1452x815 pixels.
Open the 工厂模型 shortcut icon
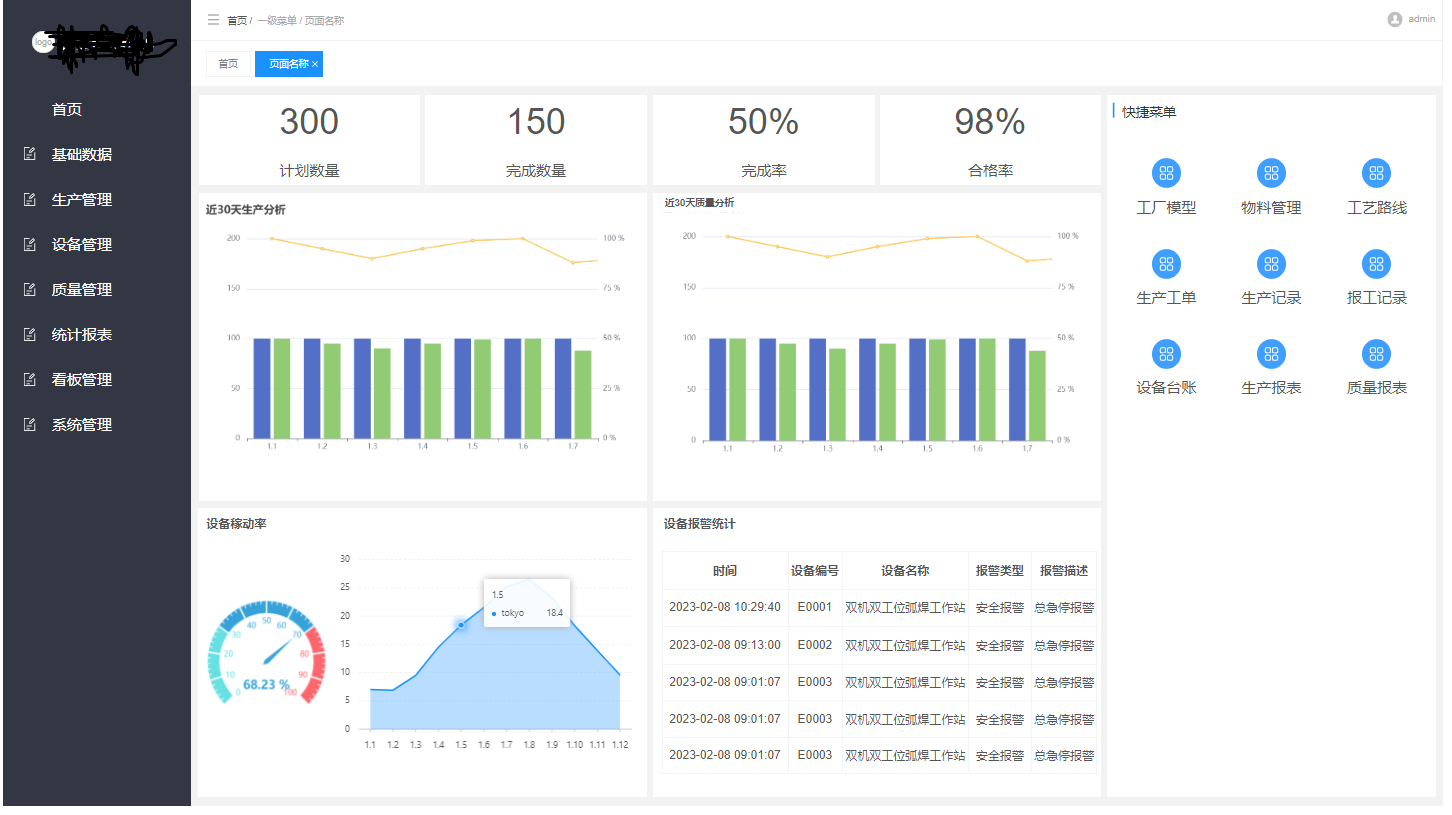[1166, 173]
